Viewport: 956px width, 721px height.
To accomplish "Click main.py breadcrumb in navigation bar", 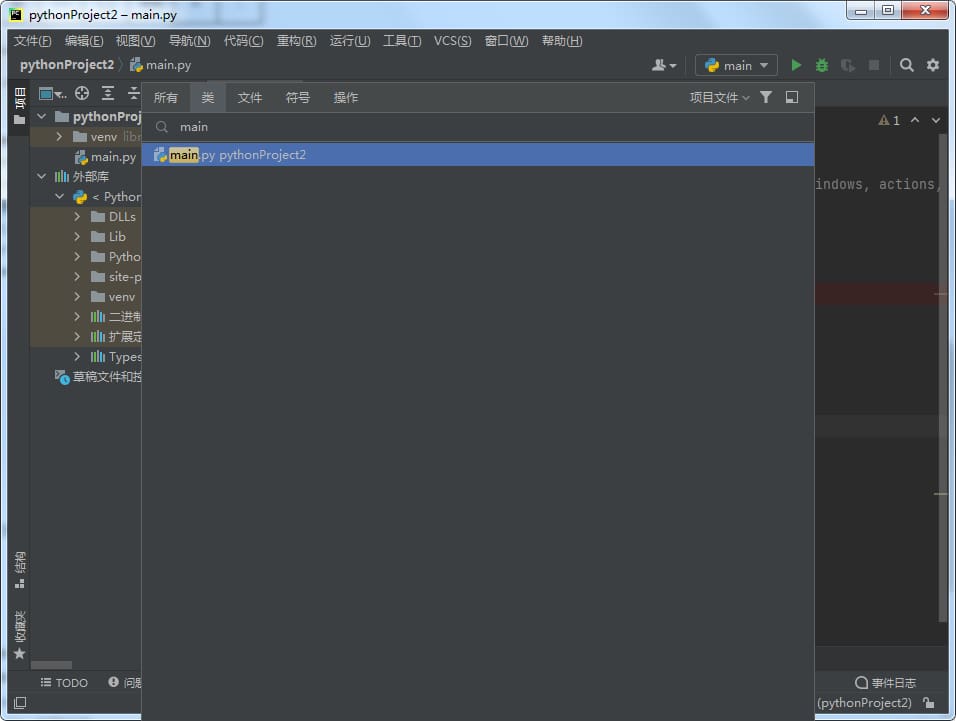I will 161,65.
